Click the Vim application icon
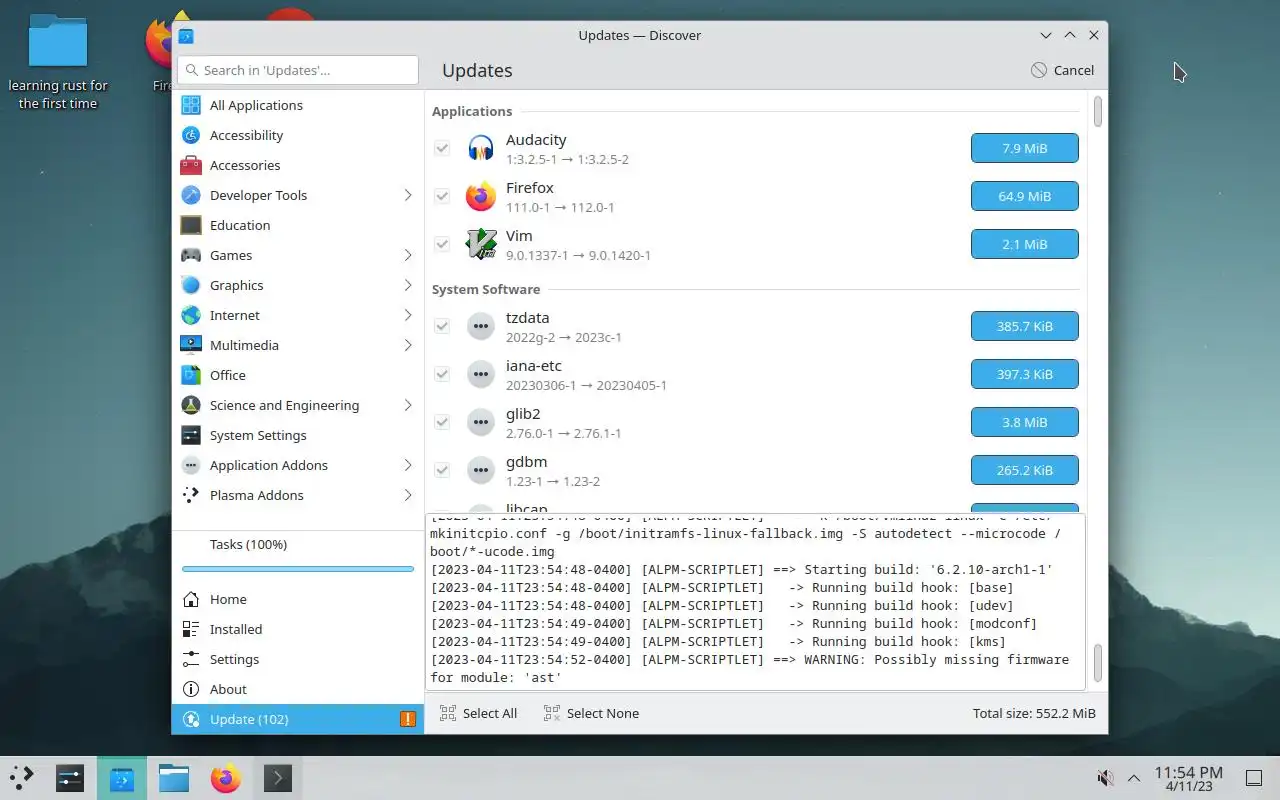The height and width of the screenshot is (800, 1280). pyautogui.click(x=481, y=244)
